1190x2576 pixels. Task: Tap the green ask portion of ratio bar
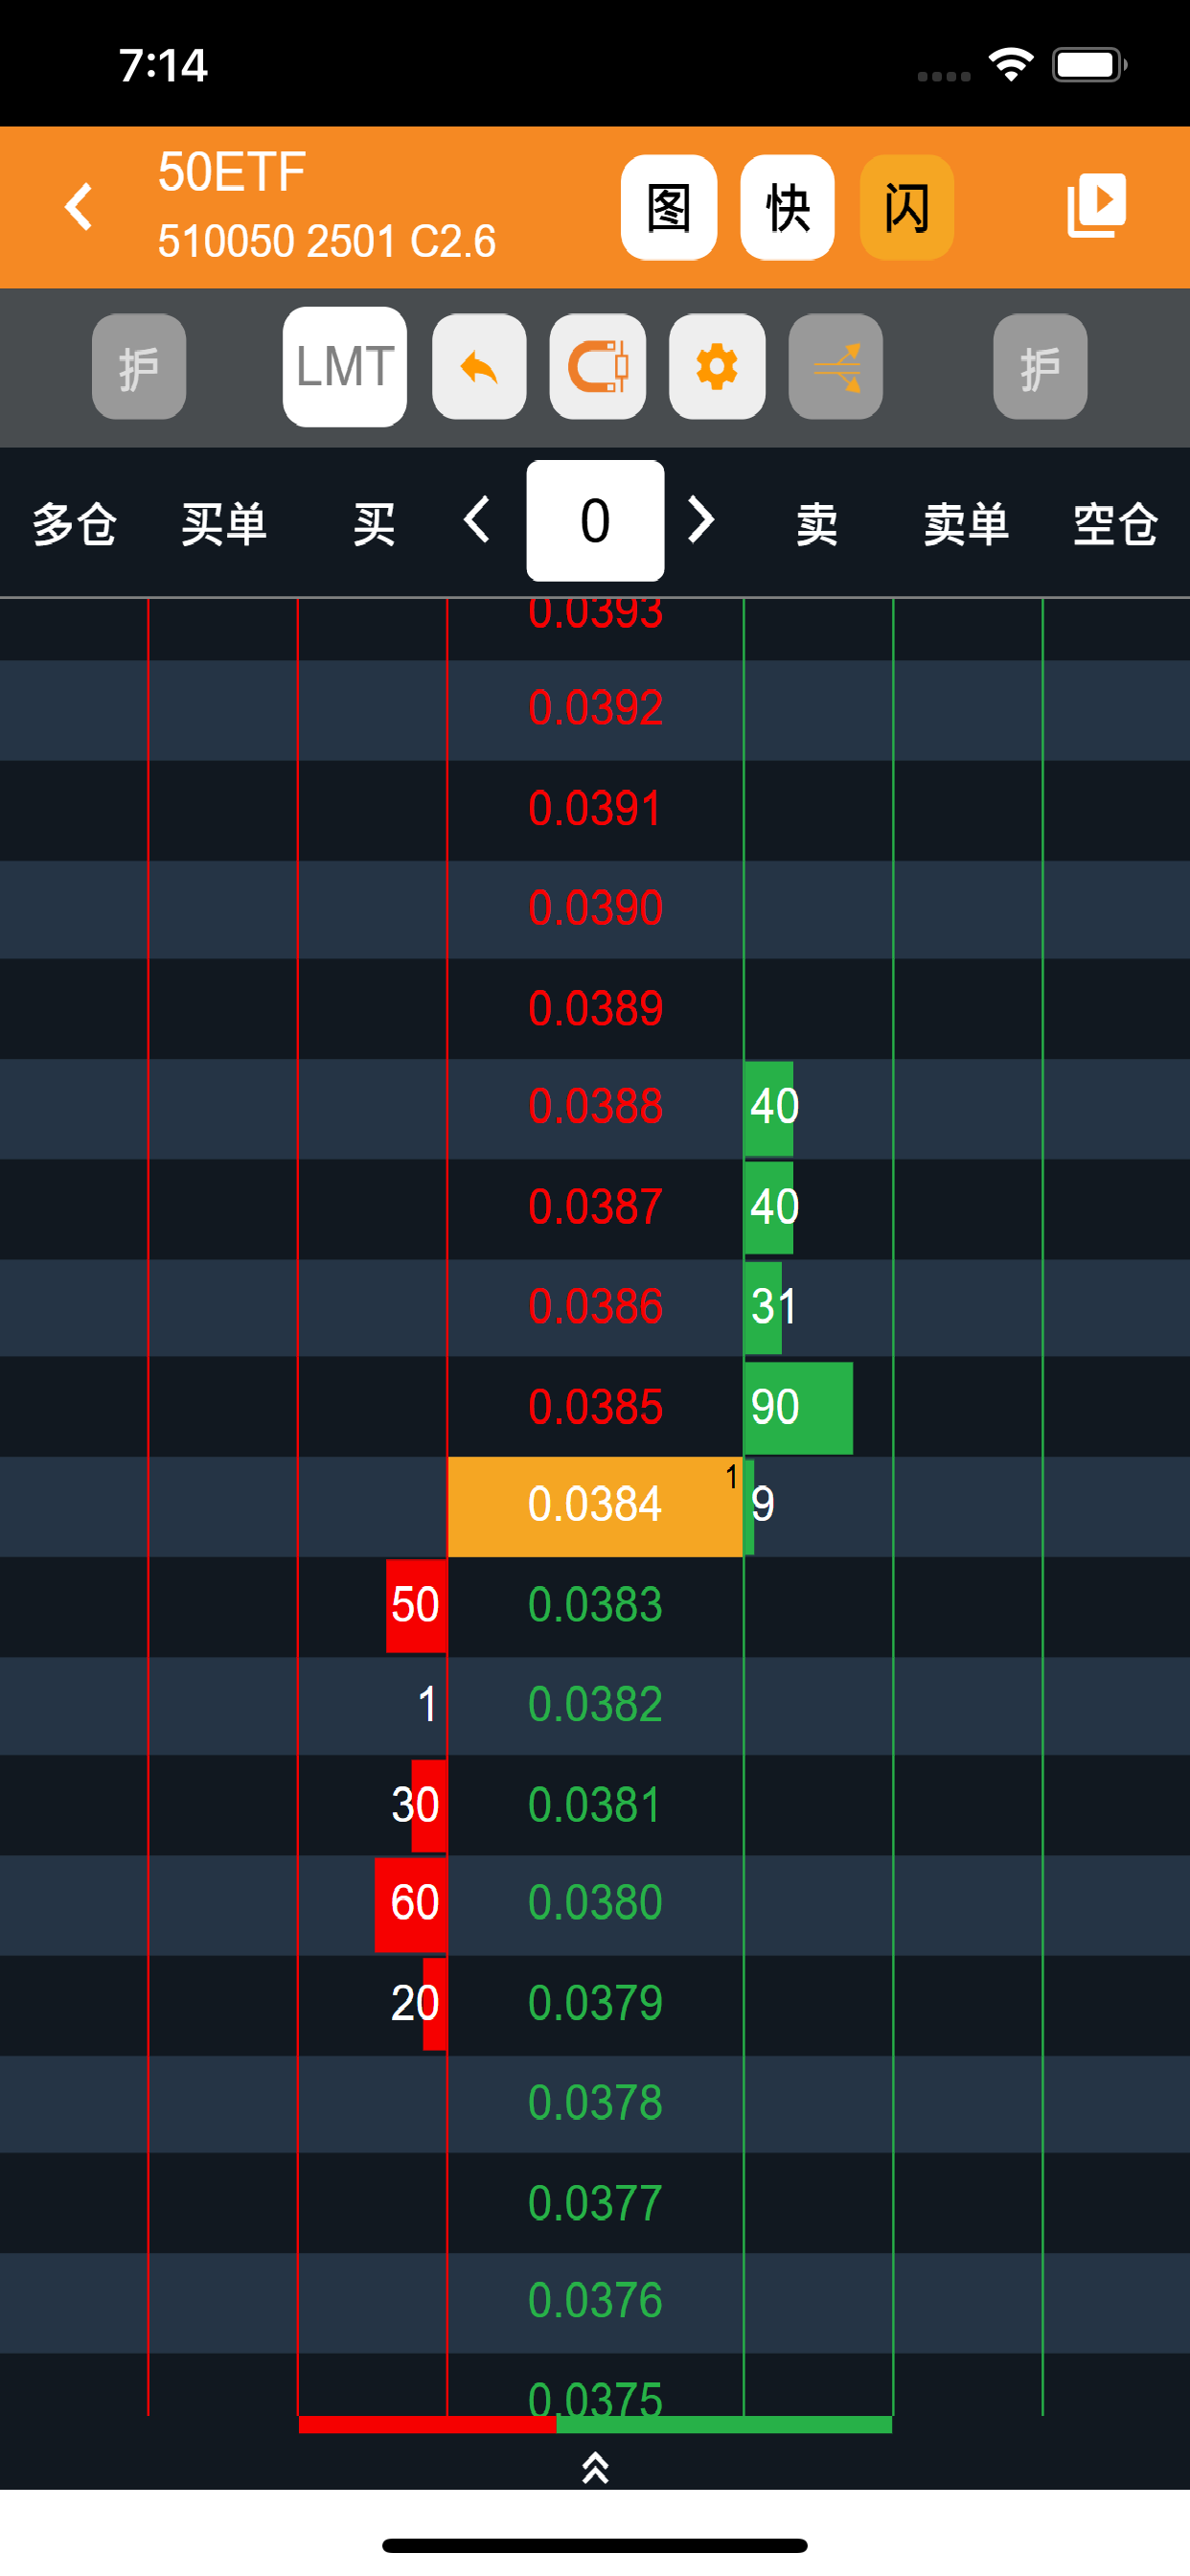click(724, 2424)
